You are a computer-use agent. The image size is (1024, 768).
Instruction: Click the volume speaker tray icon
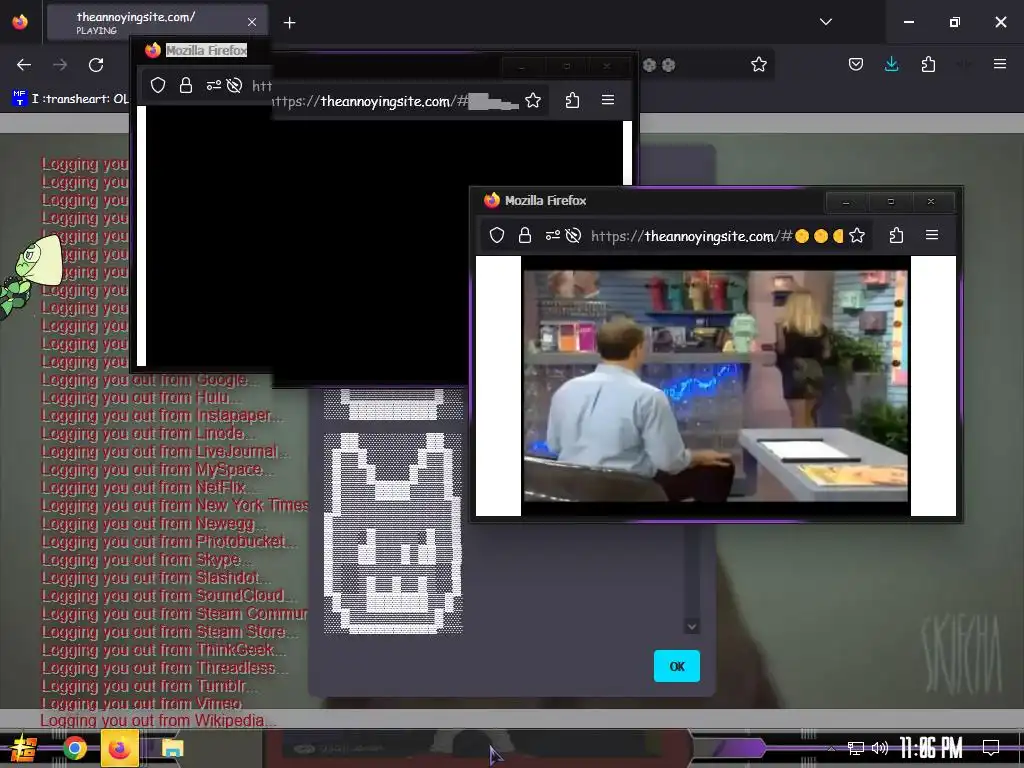click(x=880, y=748)
